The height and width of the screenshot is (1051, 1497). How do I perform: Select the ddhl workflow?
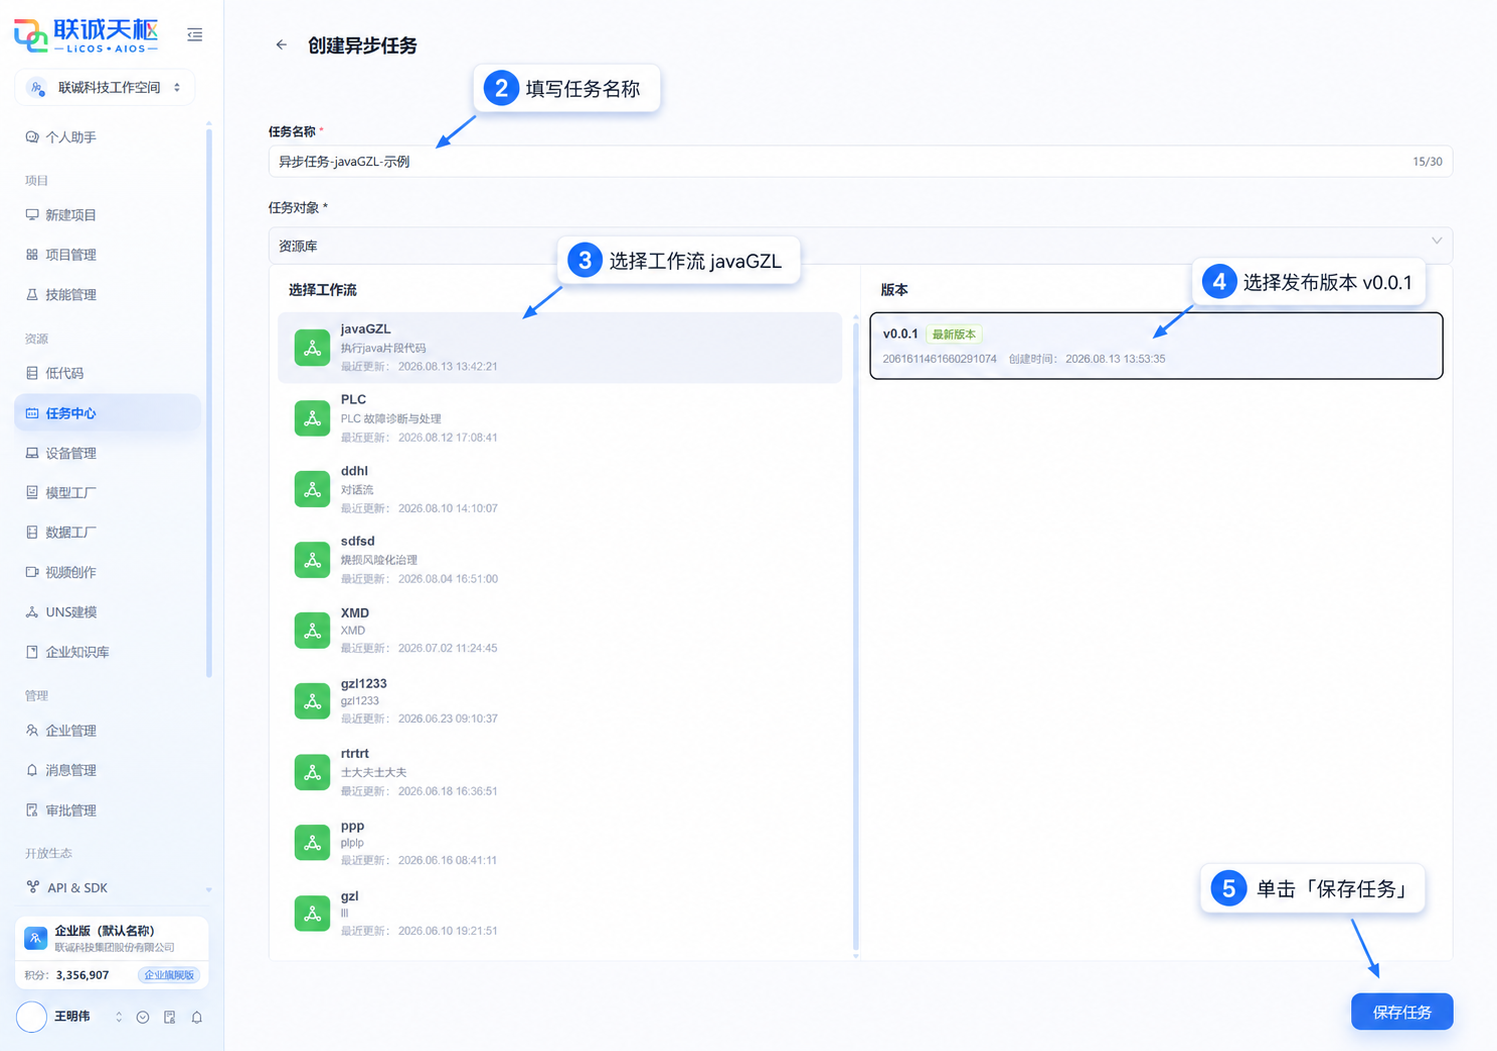pos(560,489)
